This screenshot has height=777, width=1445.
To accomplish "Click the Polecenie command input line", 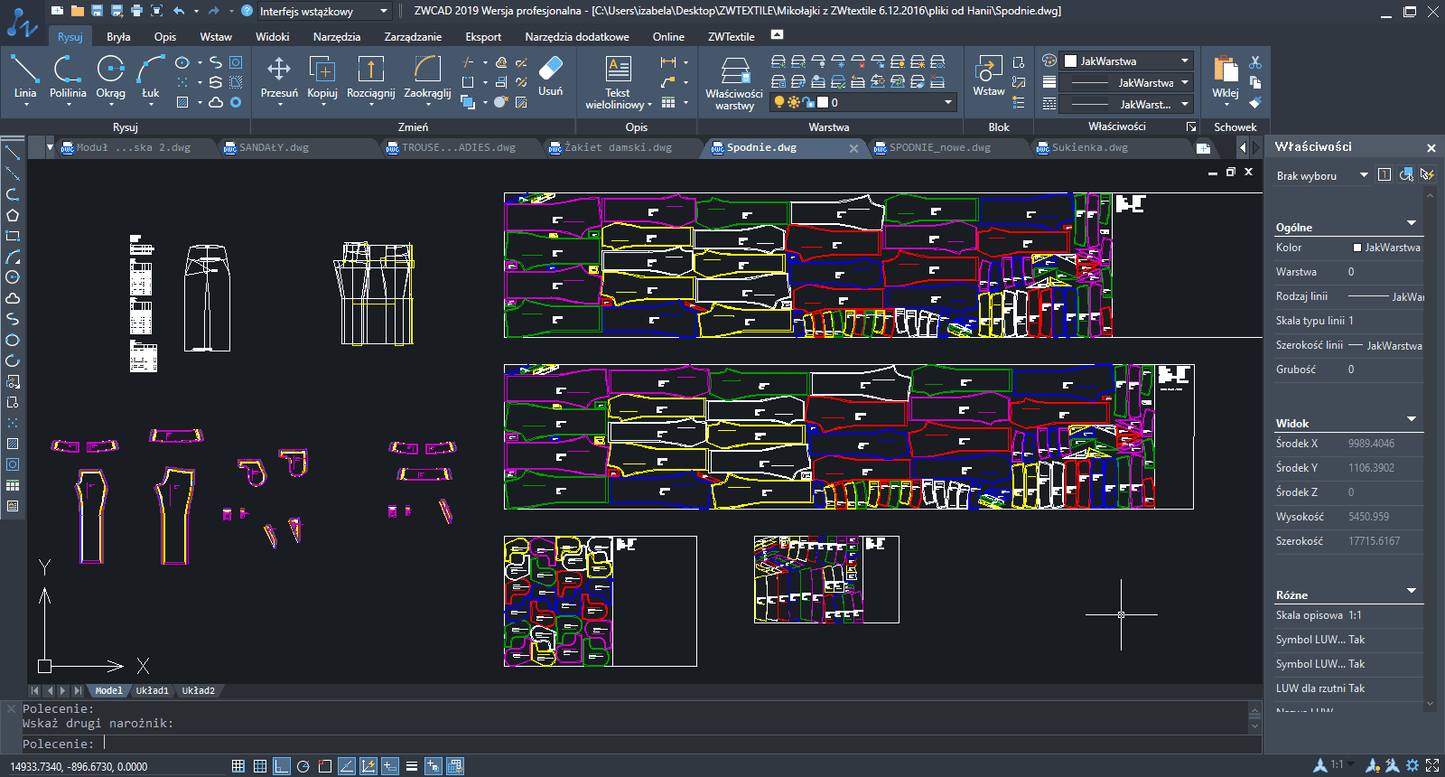I will click(640, 744).
